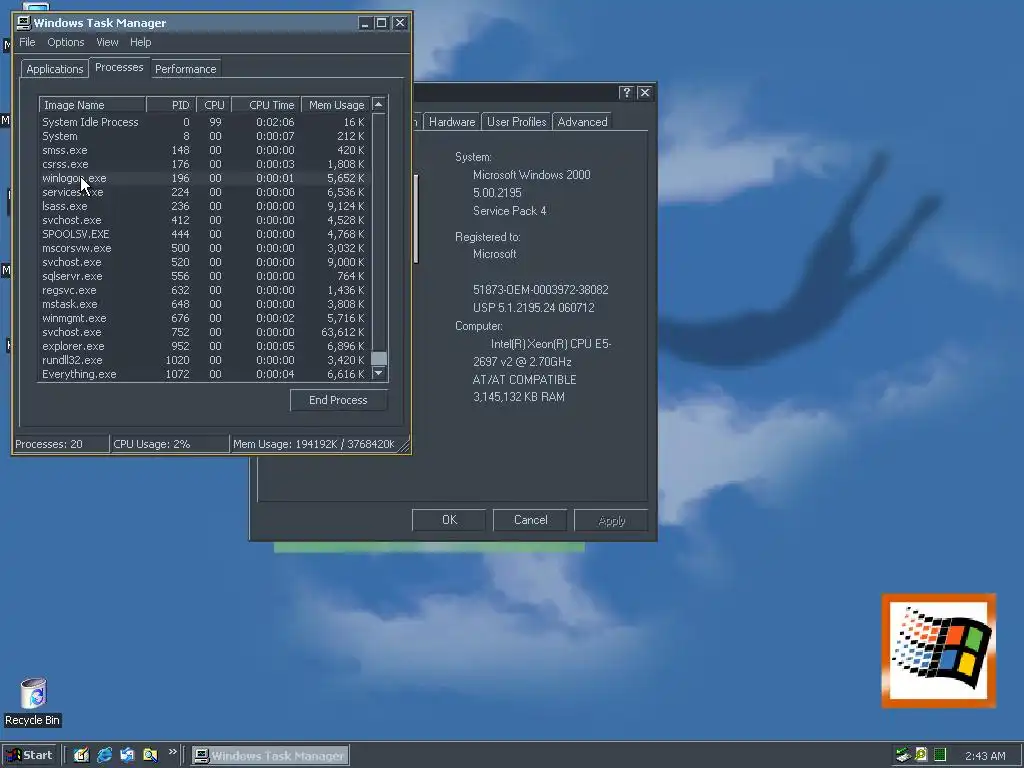Select the System process row
1024x768 pixels.
pyautogui.click(x=204, y=136)
